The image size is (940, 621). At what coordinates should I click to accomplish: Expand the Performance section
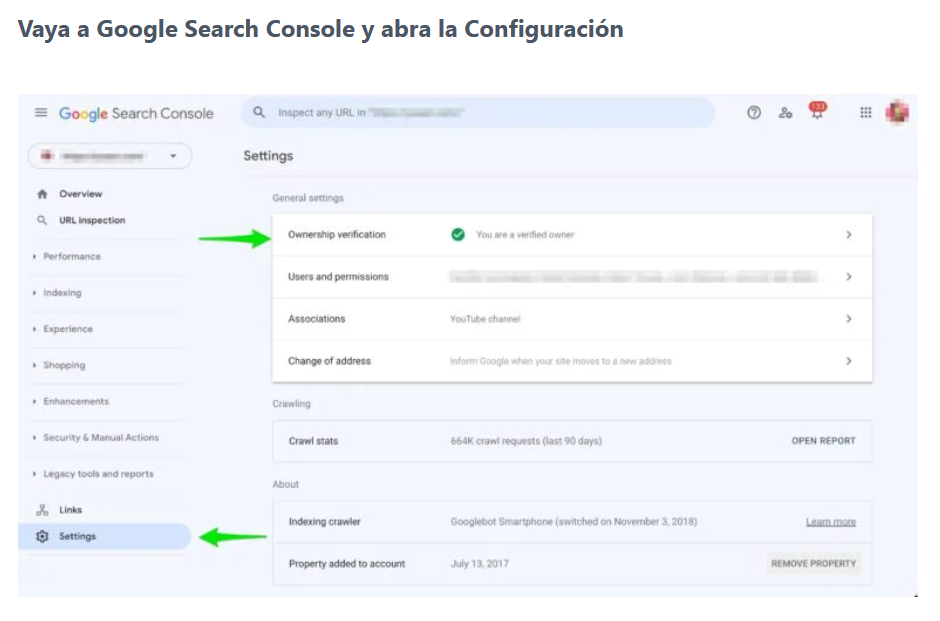click(72, 257)
